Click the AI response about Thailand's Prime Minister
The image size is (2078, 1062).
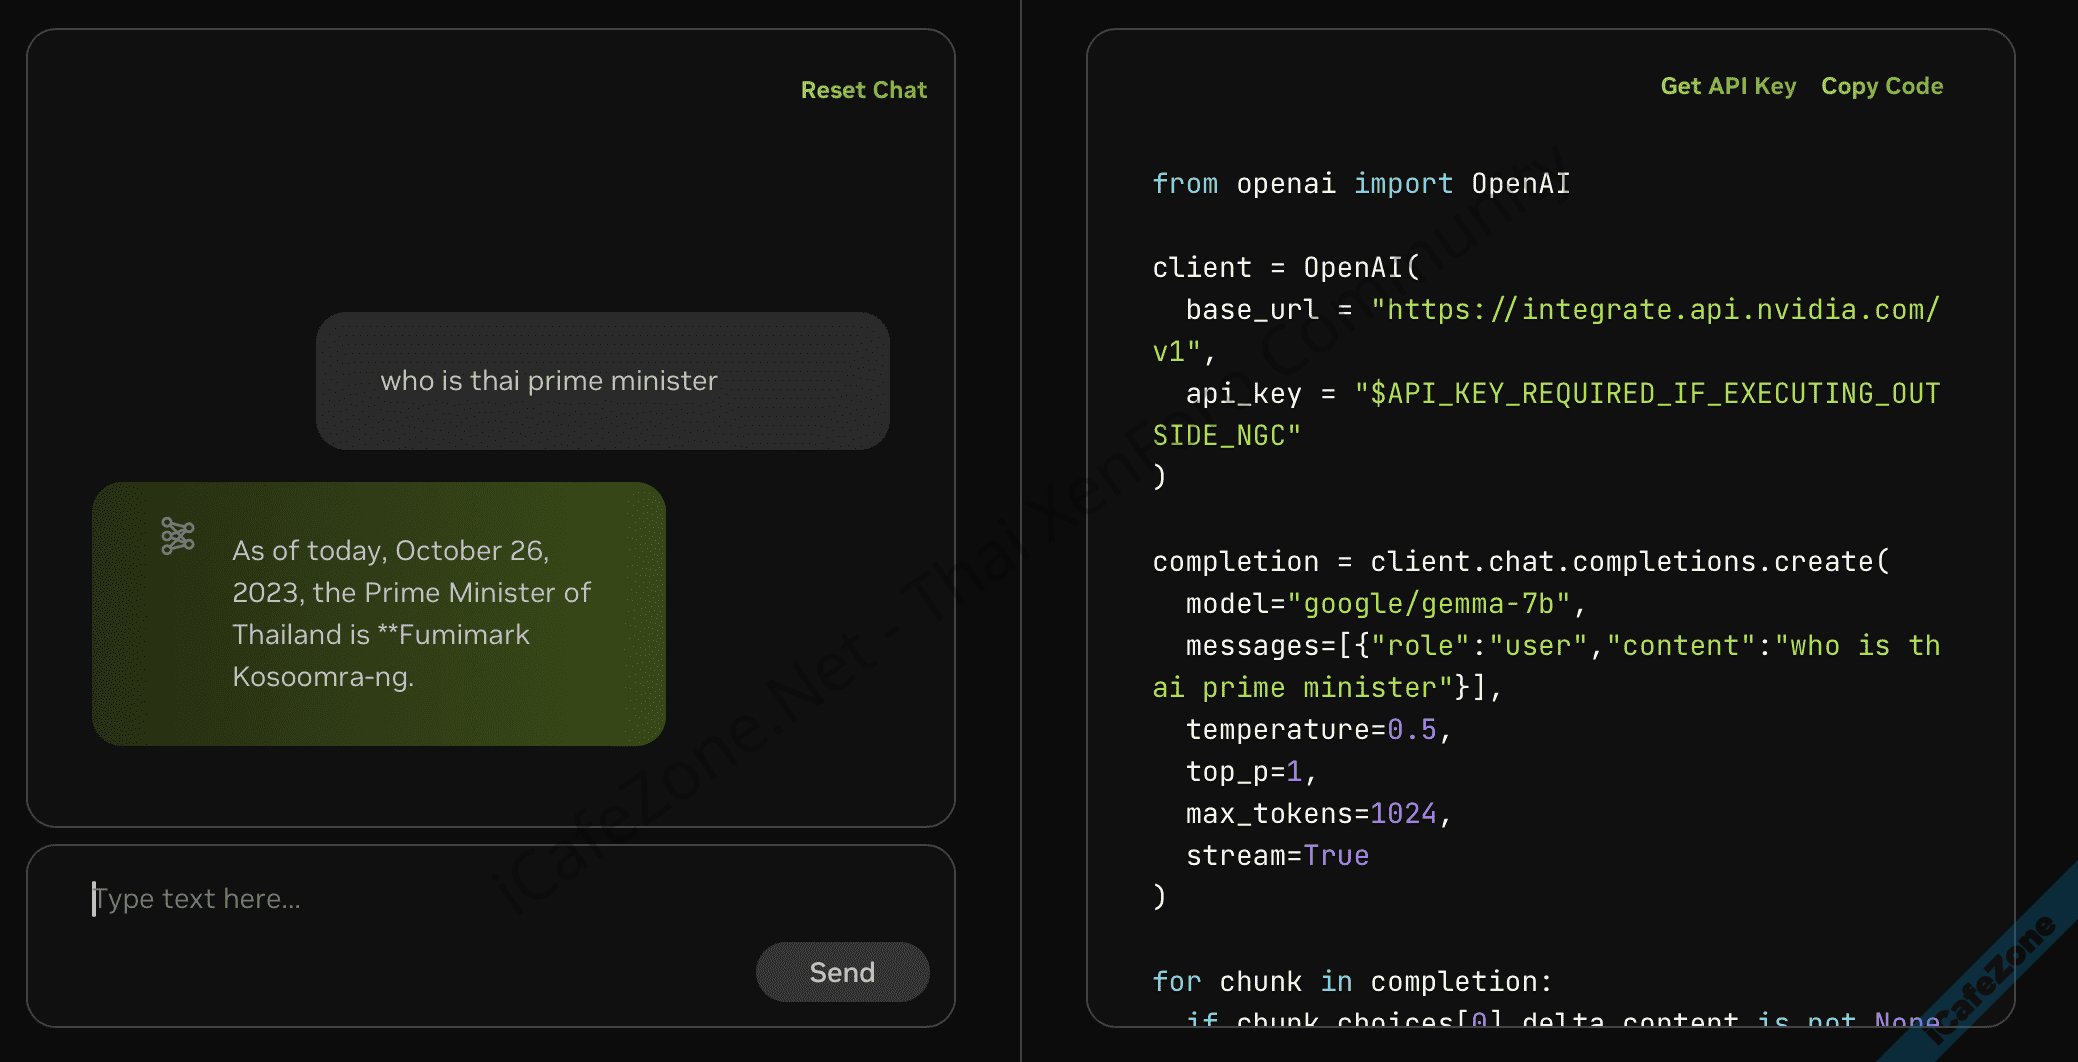[x=410, y=613]
